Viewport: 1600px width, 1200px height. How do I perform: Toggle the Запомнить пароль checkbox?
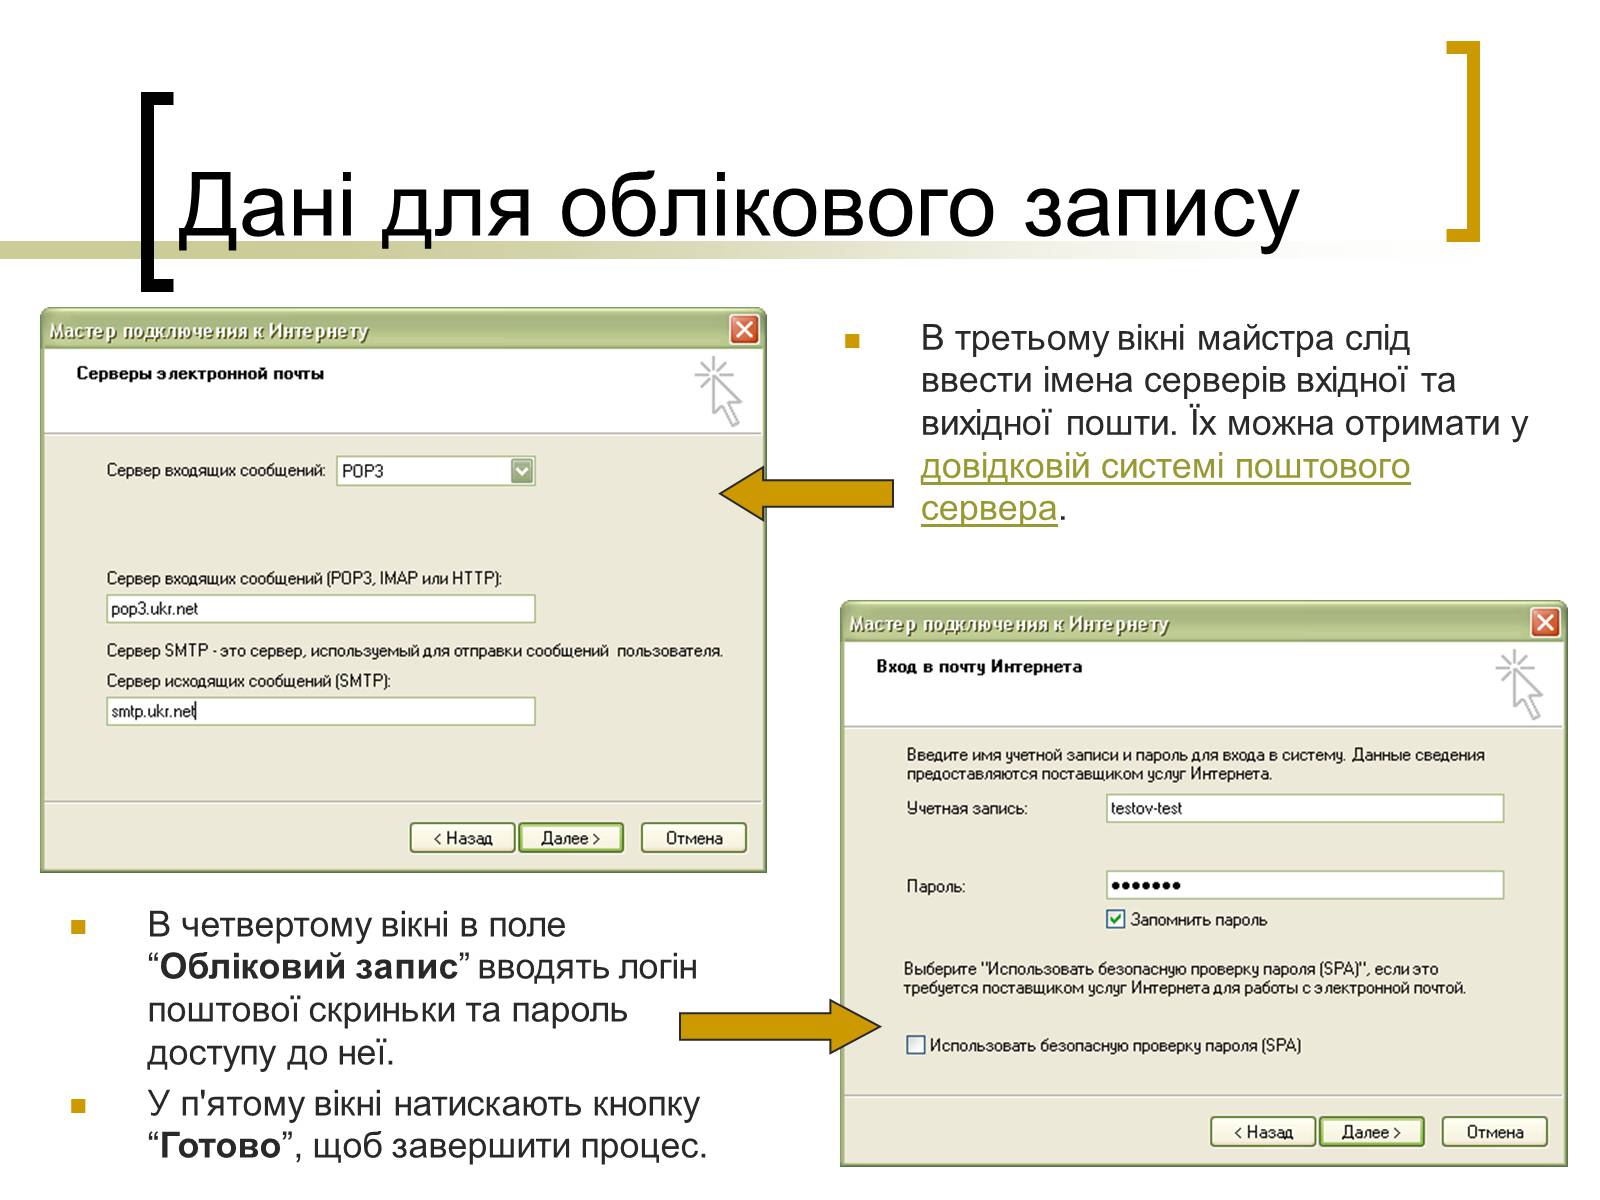pyautogui.click(x=1116, y=919)
